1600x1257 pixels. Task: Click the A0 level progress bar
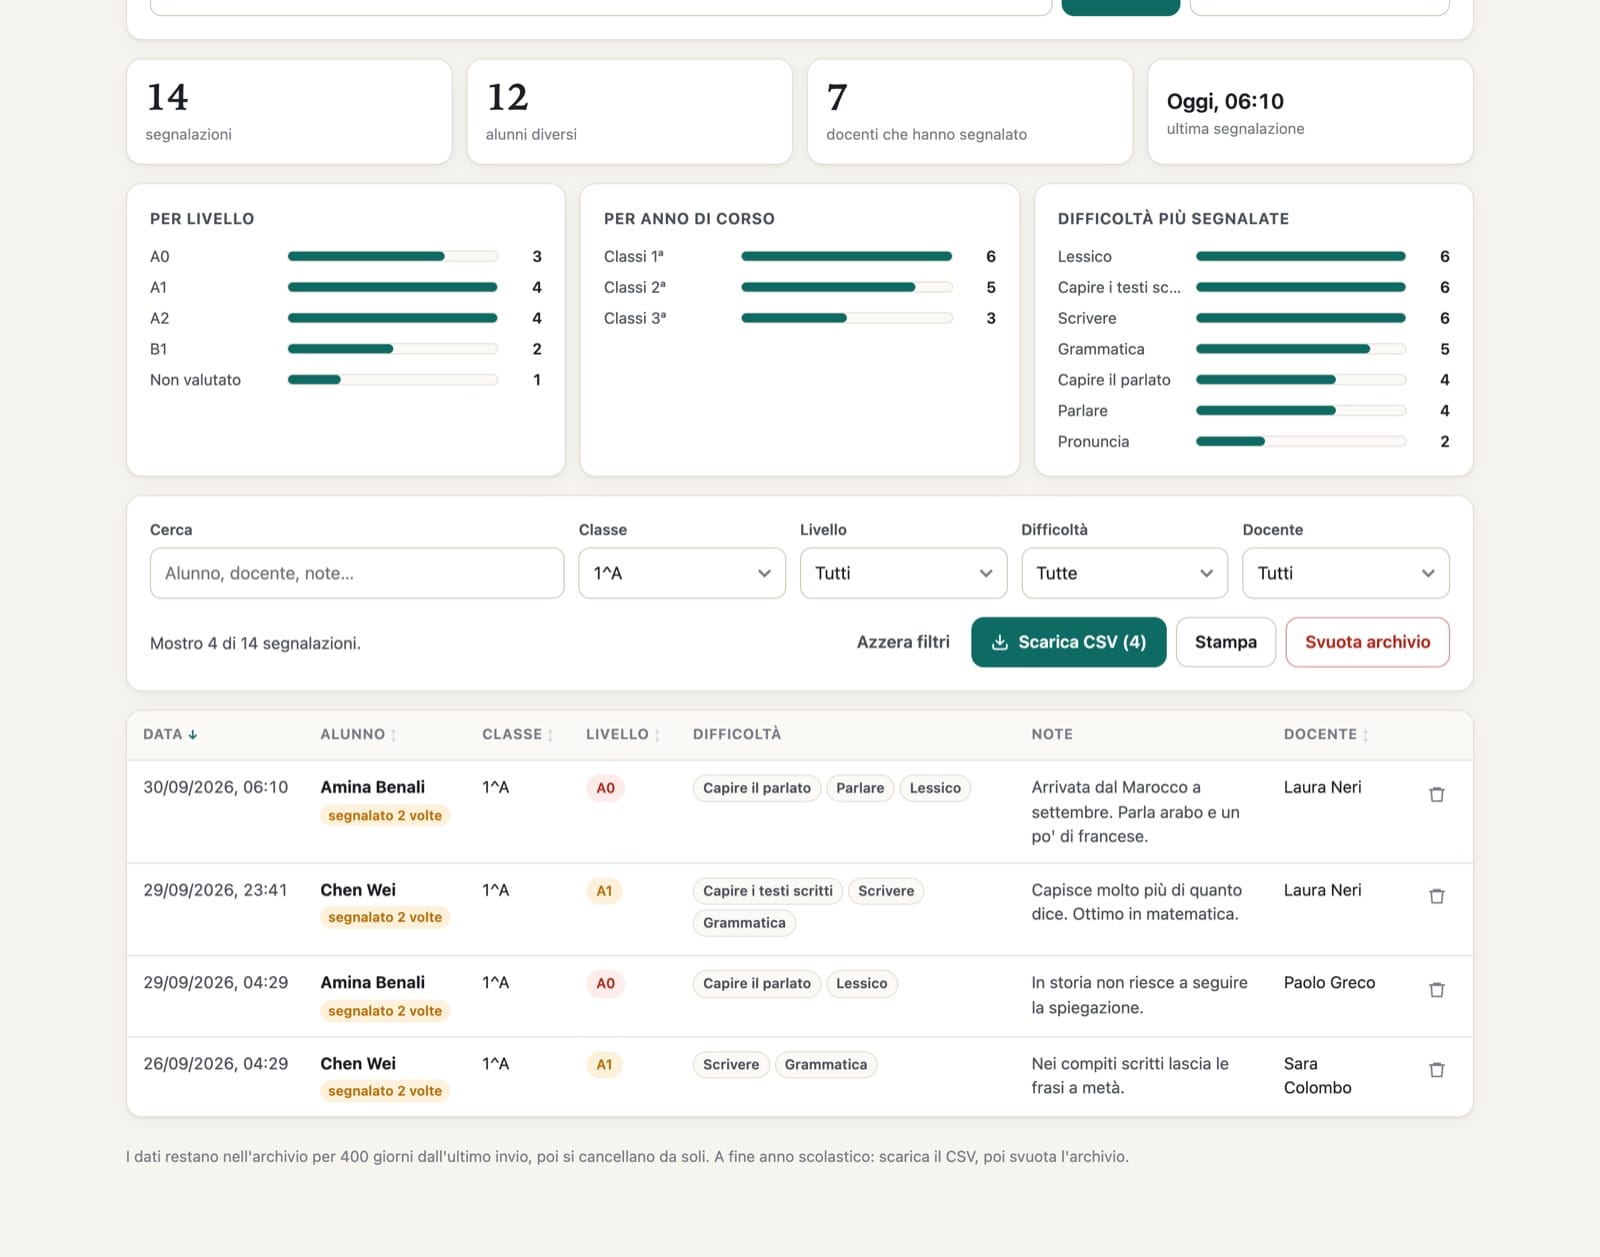click(392, 257)
